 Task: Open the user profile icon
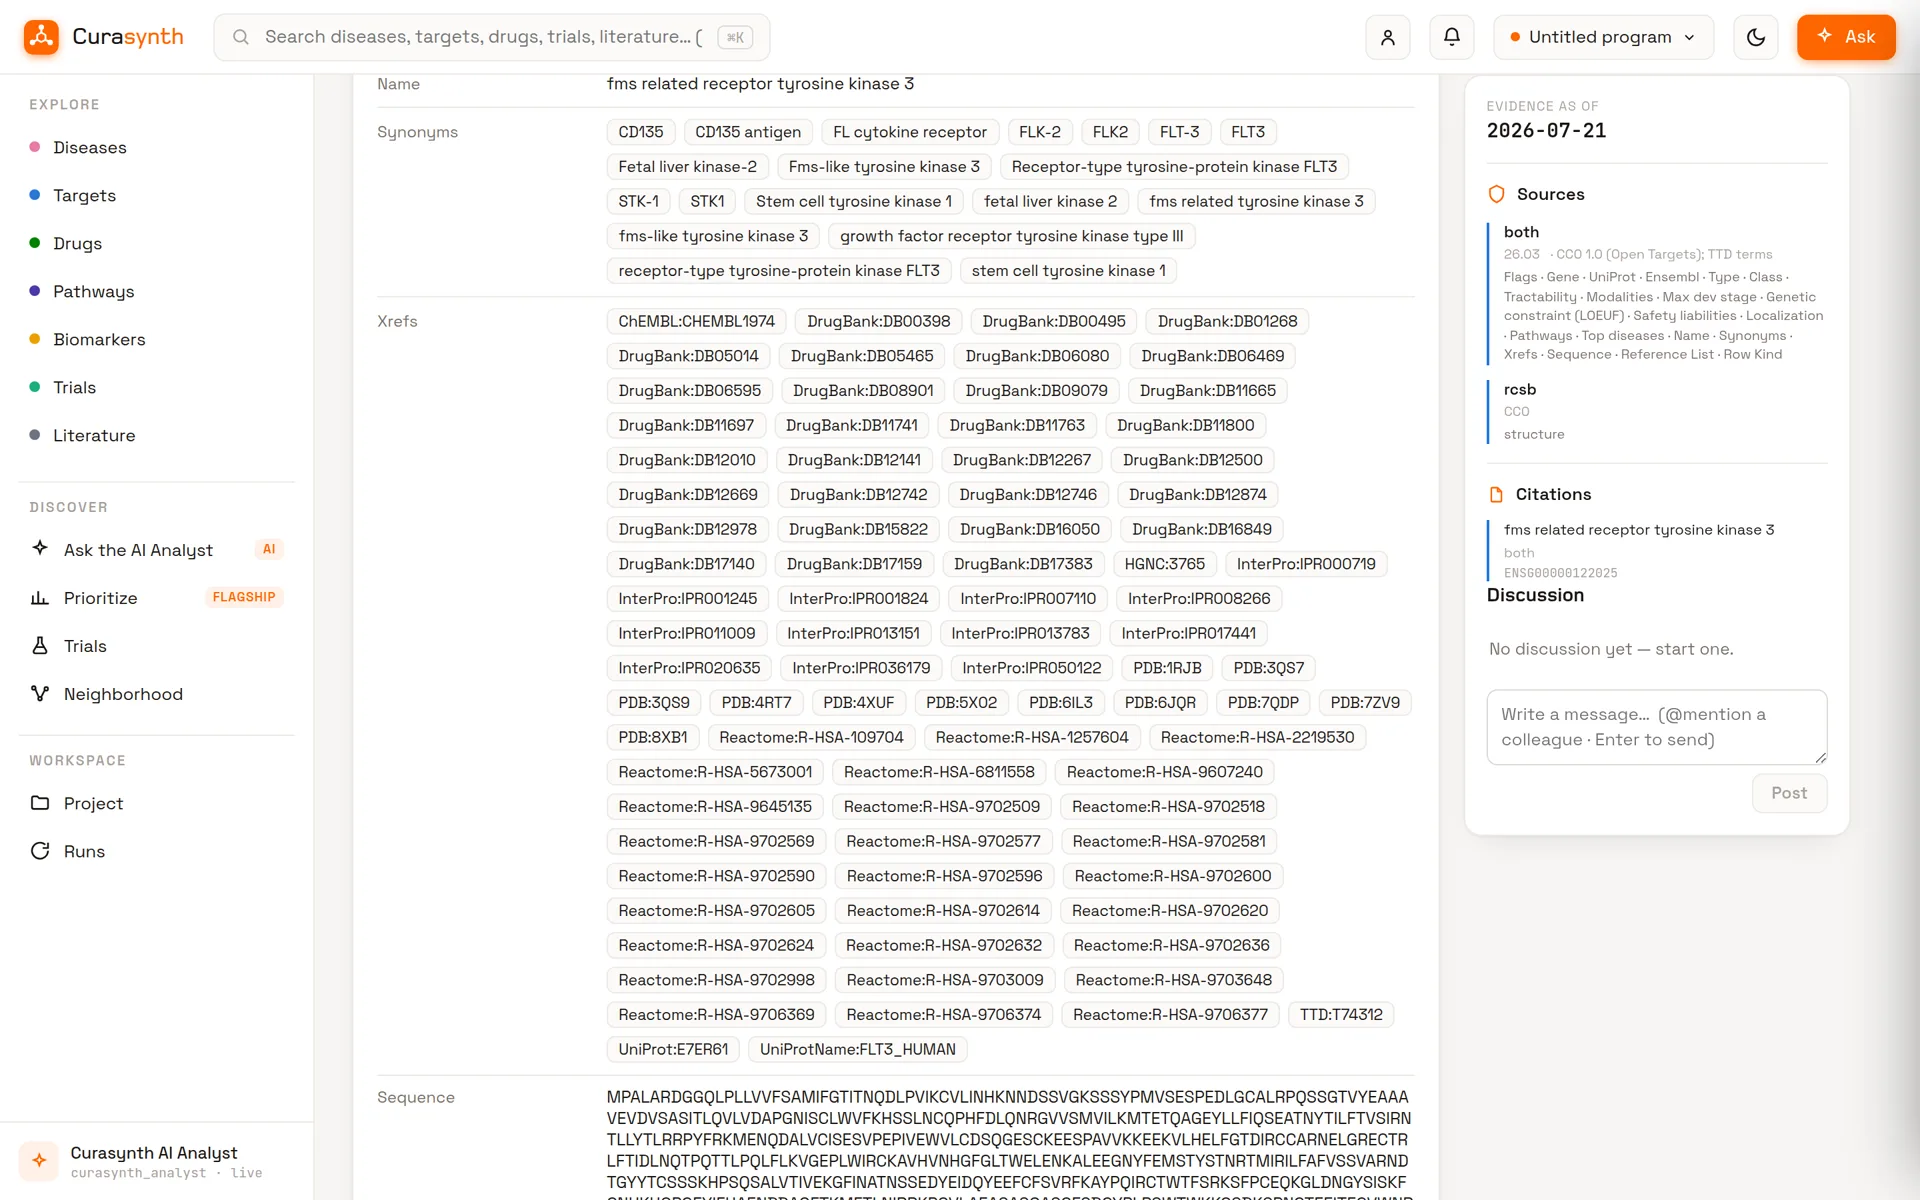(x=1387, y=37)
